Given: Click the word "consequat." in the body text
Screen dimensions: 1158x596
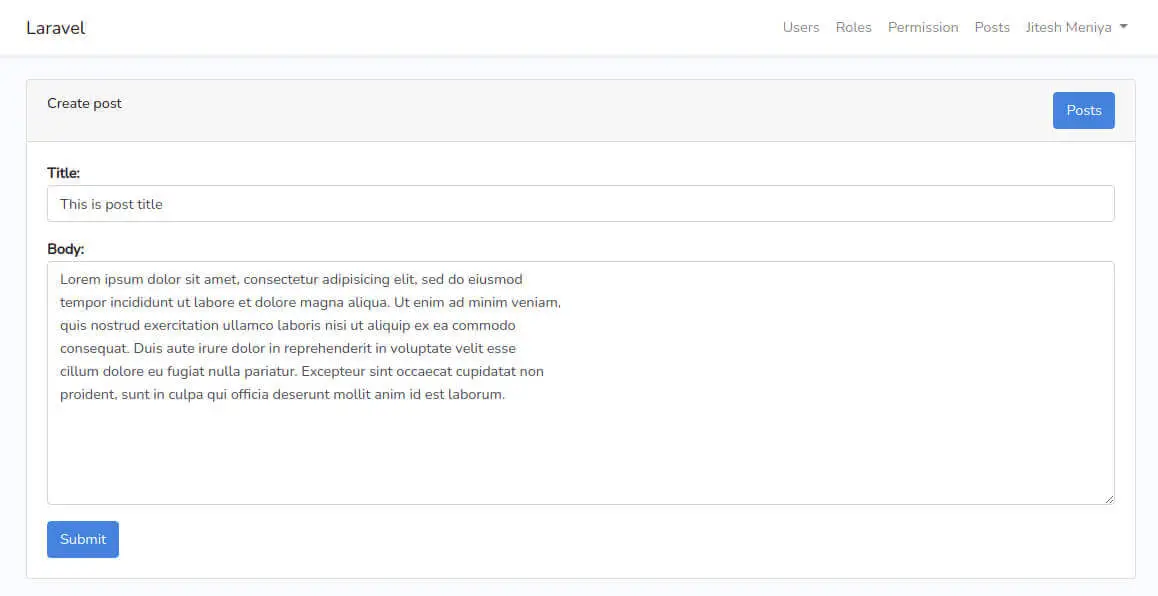Looking at the screenshot, I should tap(95, 349).
